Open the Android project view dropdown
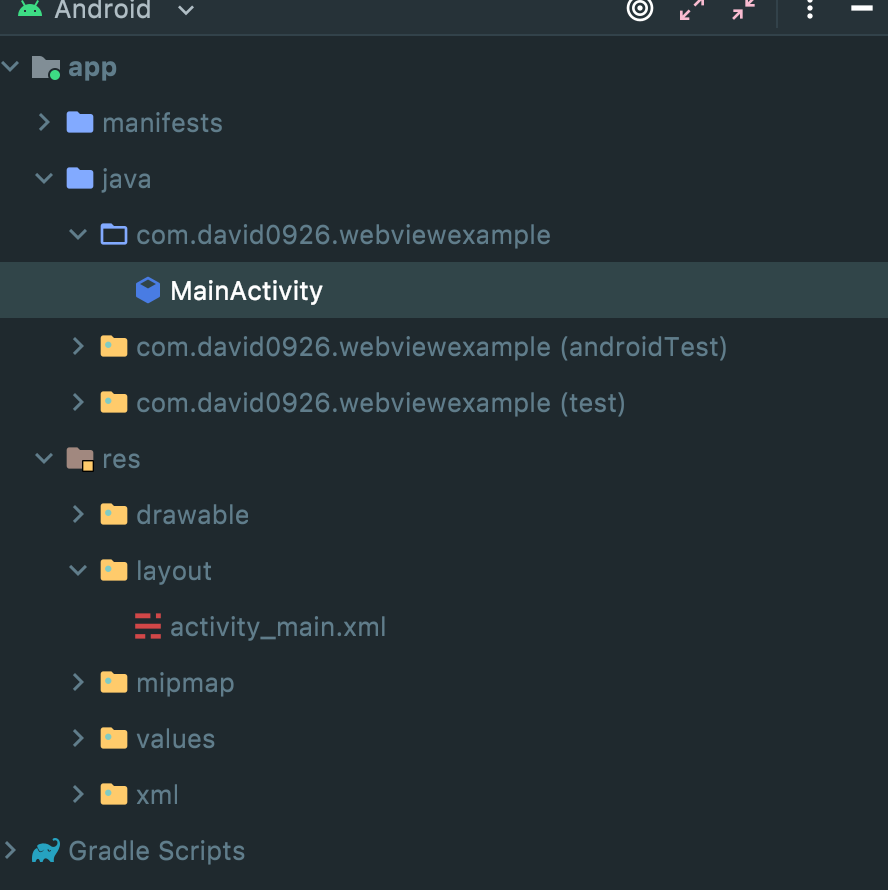888x890 pixels. pyautogui.click(x=185, y=11)
